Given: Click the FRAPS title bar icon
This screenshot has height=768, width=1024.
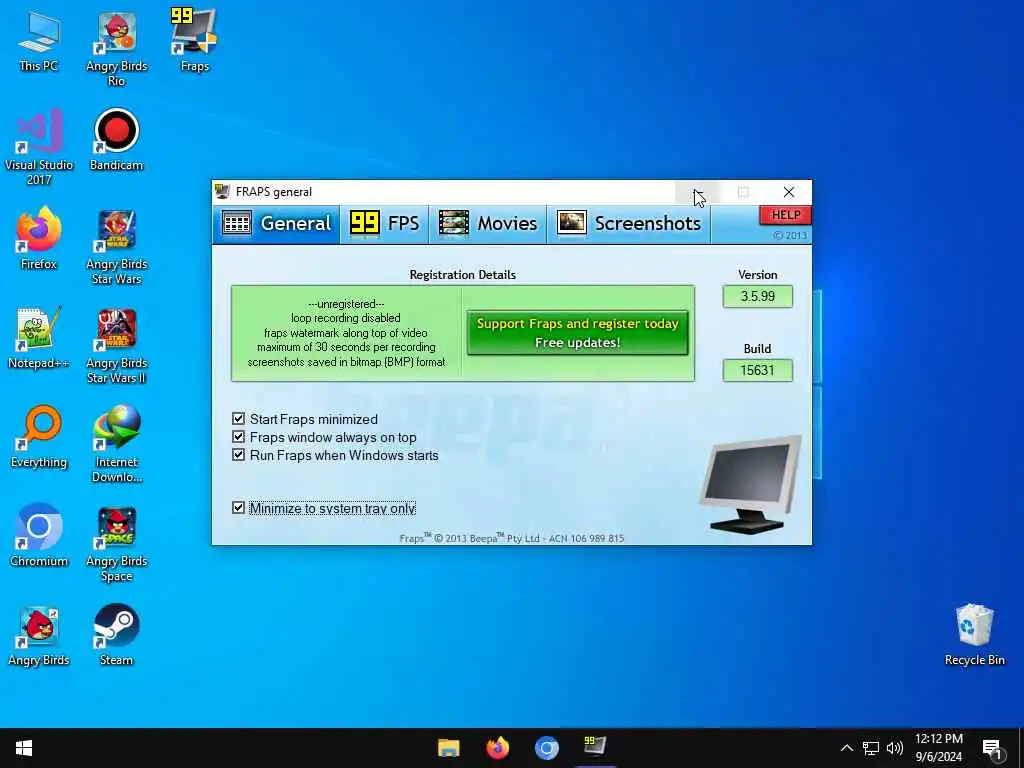Looking at the screenshot, I should point(223,191).
